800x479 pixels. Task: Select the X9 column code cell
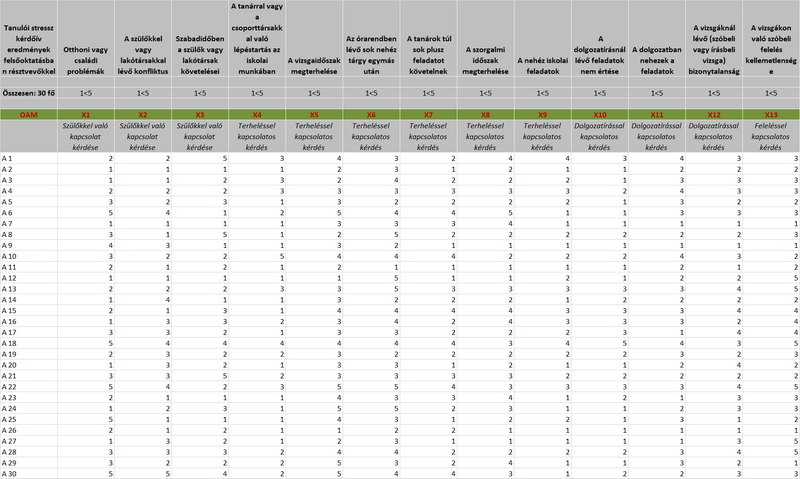pos(543,115)
